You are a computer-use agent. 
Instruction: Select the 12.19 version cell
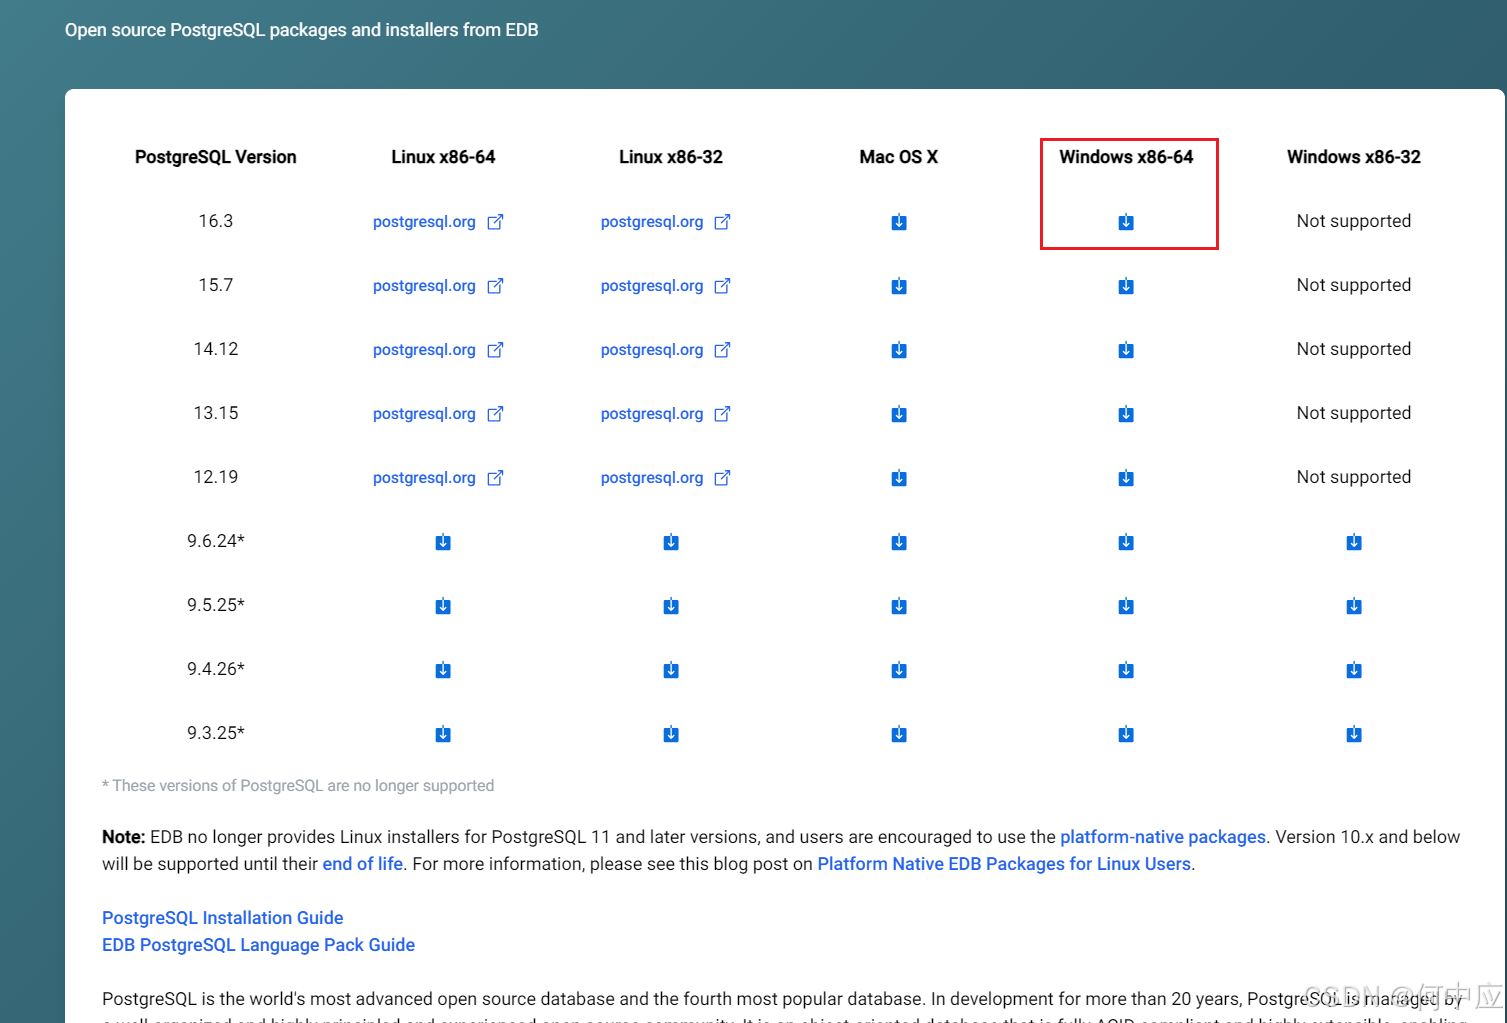(216, 477)
